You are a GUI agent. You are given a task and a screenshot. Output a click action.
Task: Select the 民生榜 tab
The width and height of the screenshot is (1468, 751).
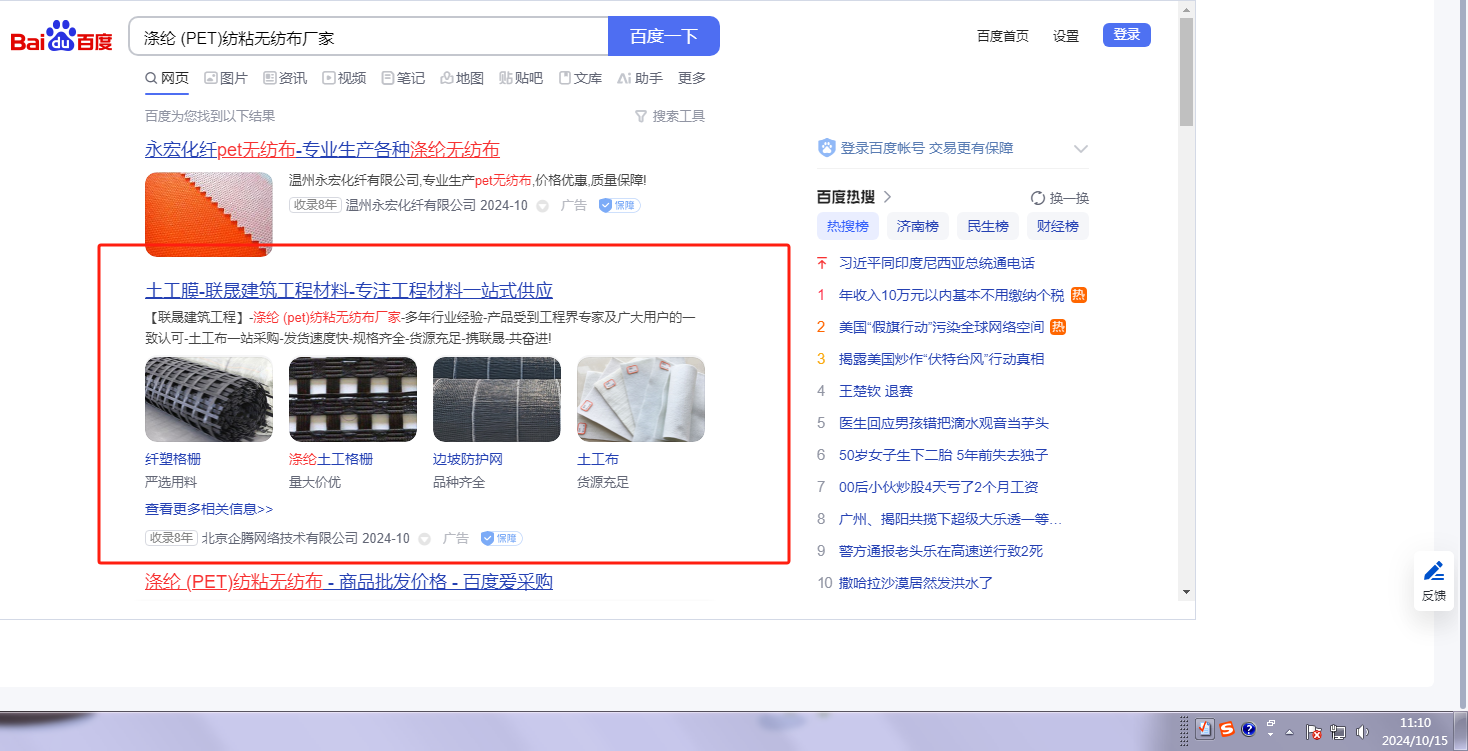988,226
